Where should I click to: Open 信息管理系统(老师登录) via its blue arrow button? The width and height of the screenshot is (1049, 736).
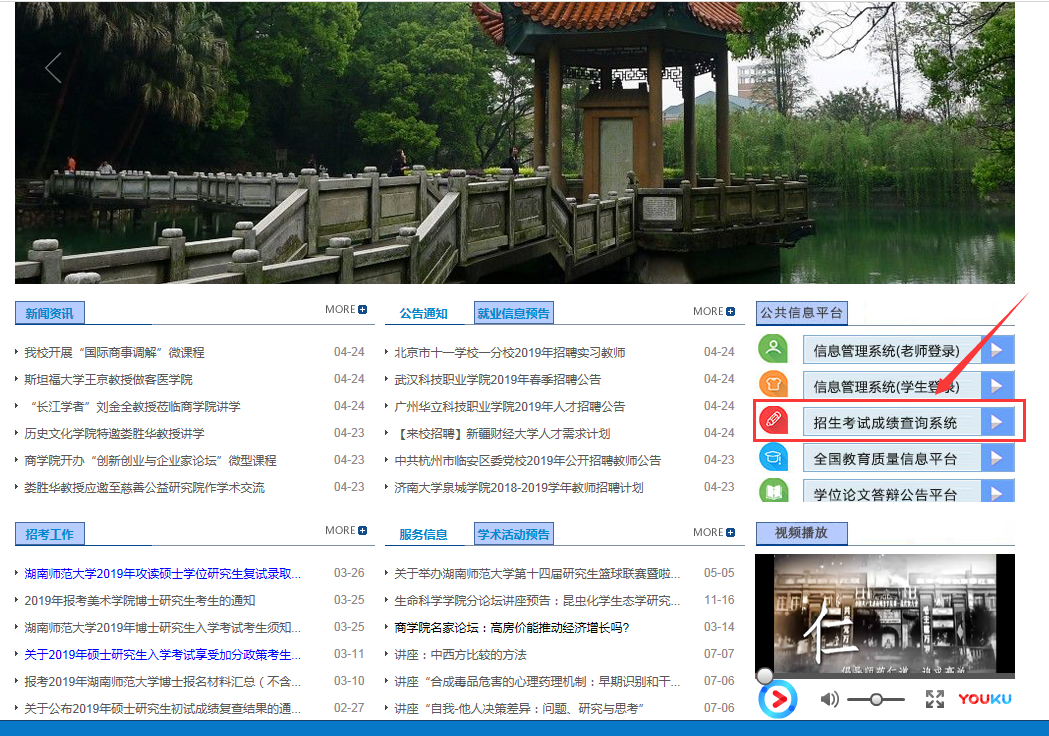pos(997,347)
